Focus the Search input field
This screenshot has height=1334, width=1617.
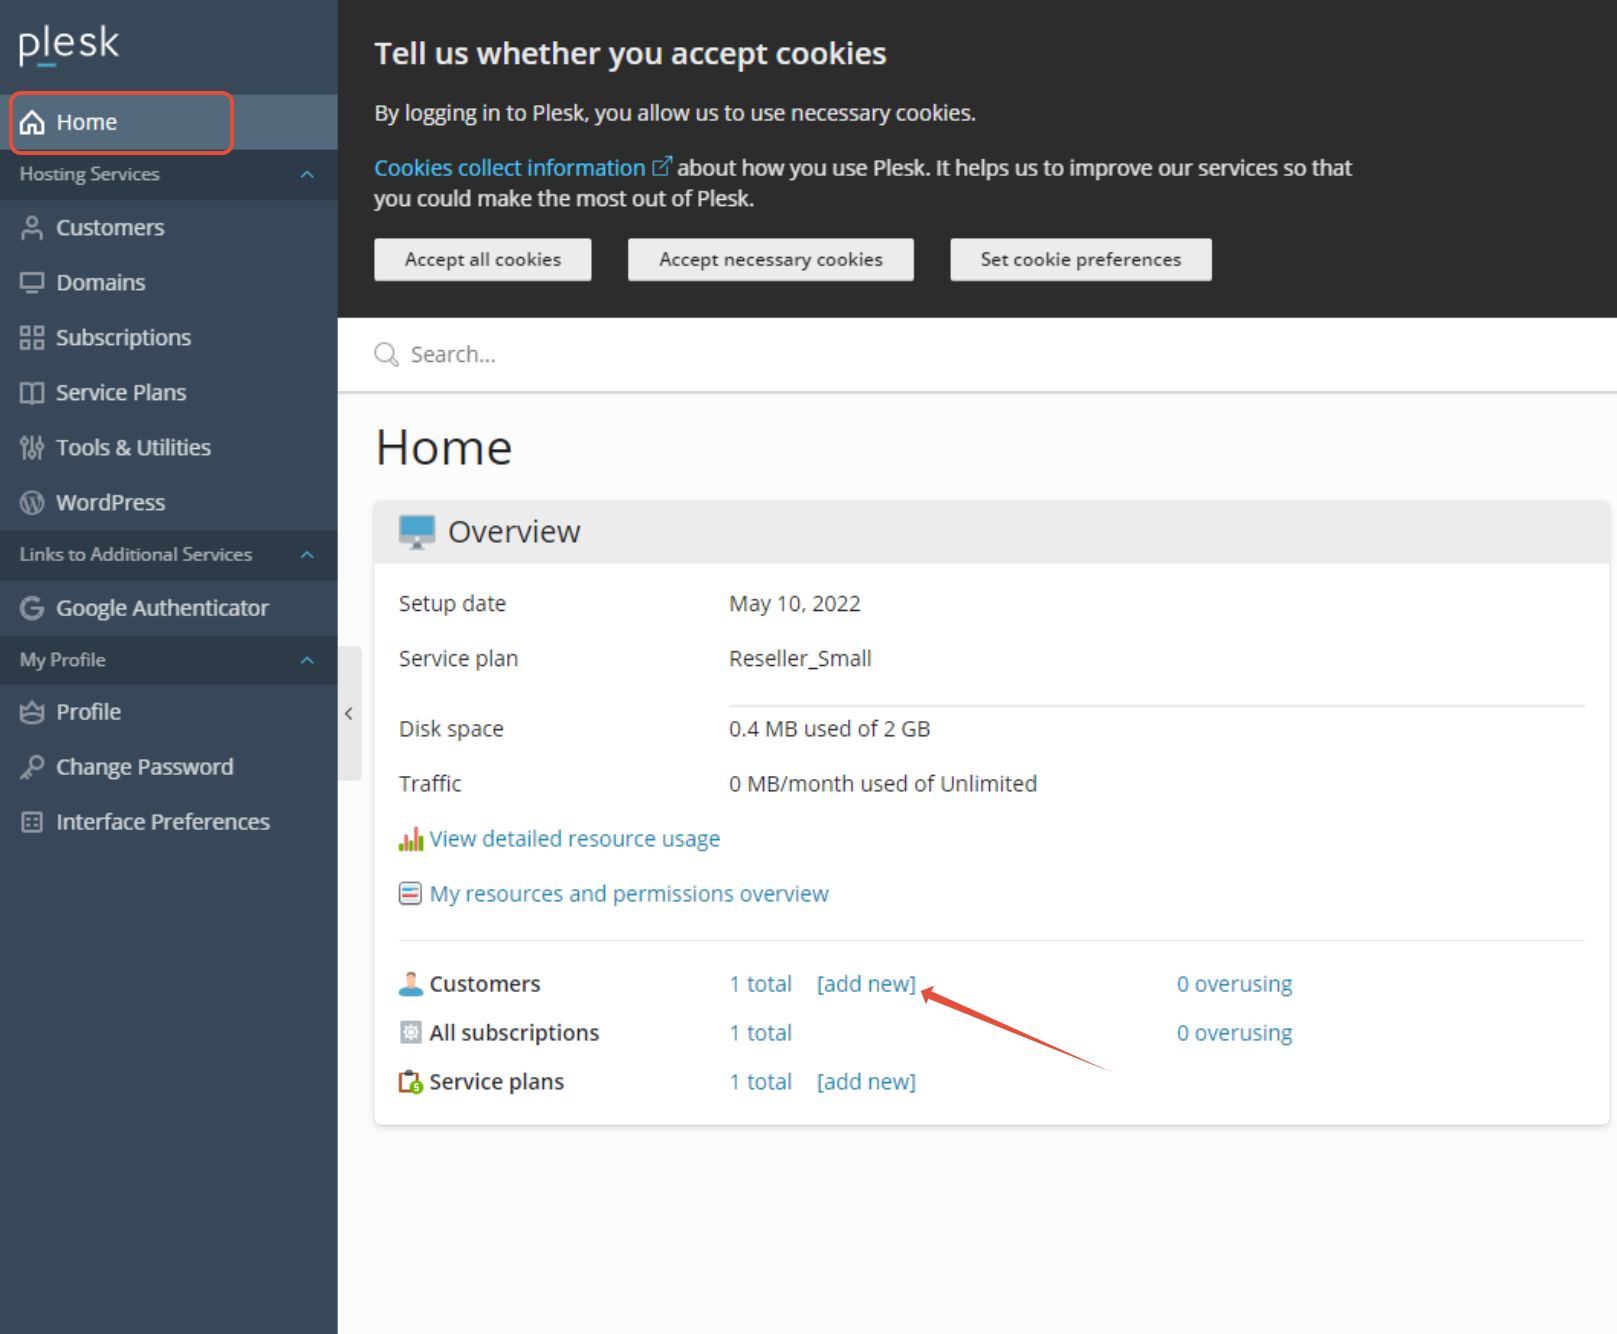[977, 354]
